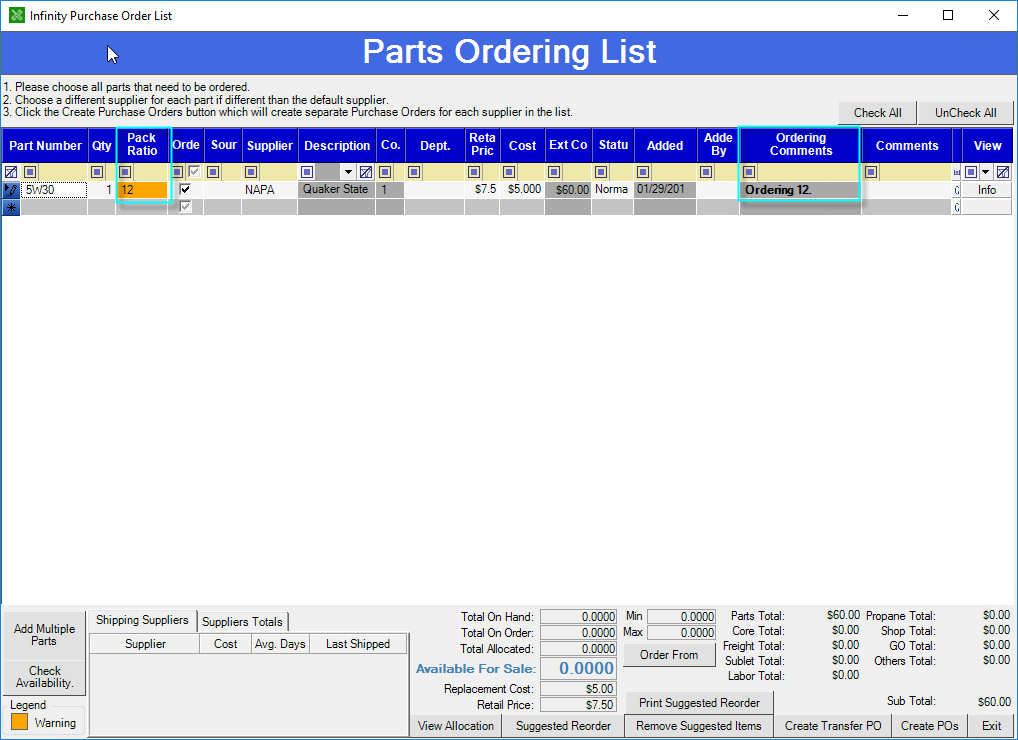1018x740 pixels.
Task: Click the Last Shipped column header
Action: point(358,644)
